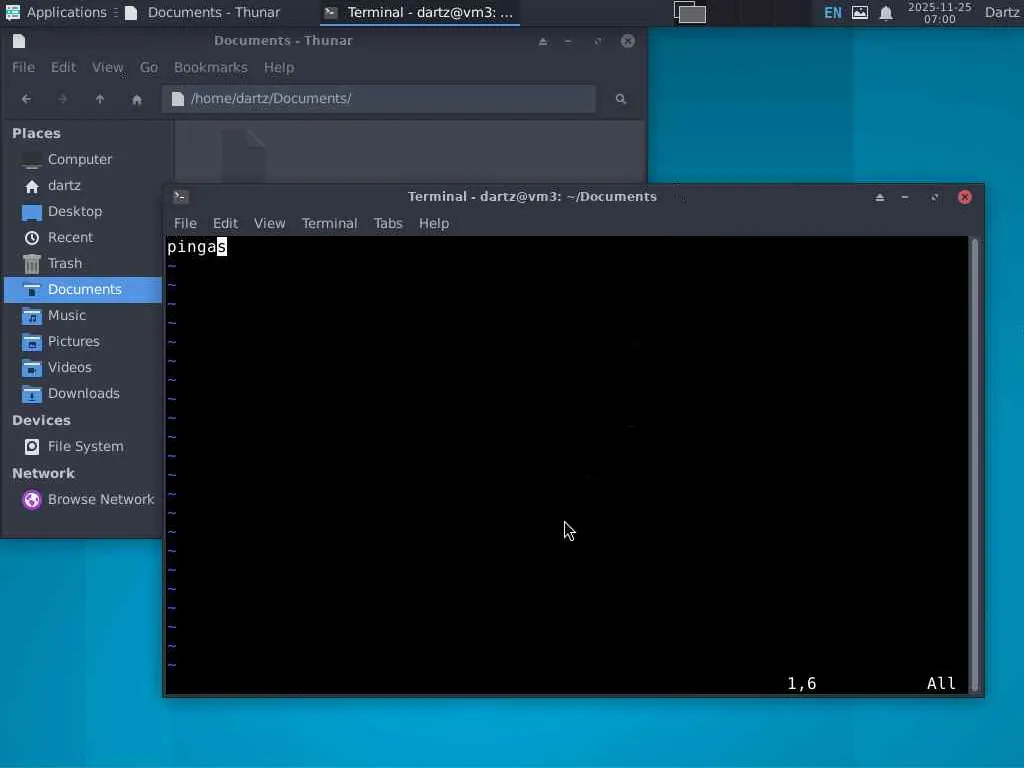Open Terminal Tabs menu
This screenshot has width=1024, height=768.
[388, 223]
